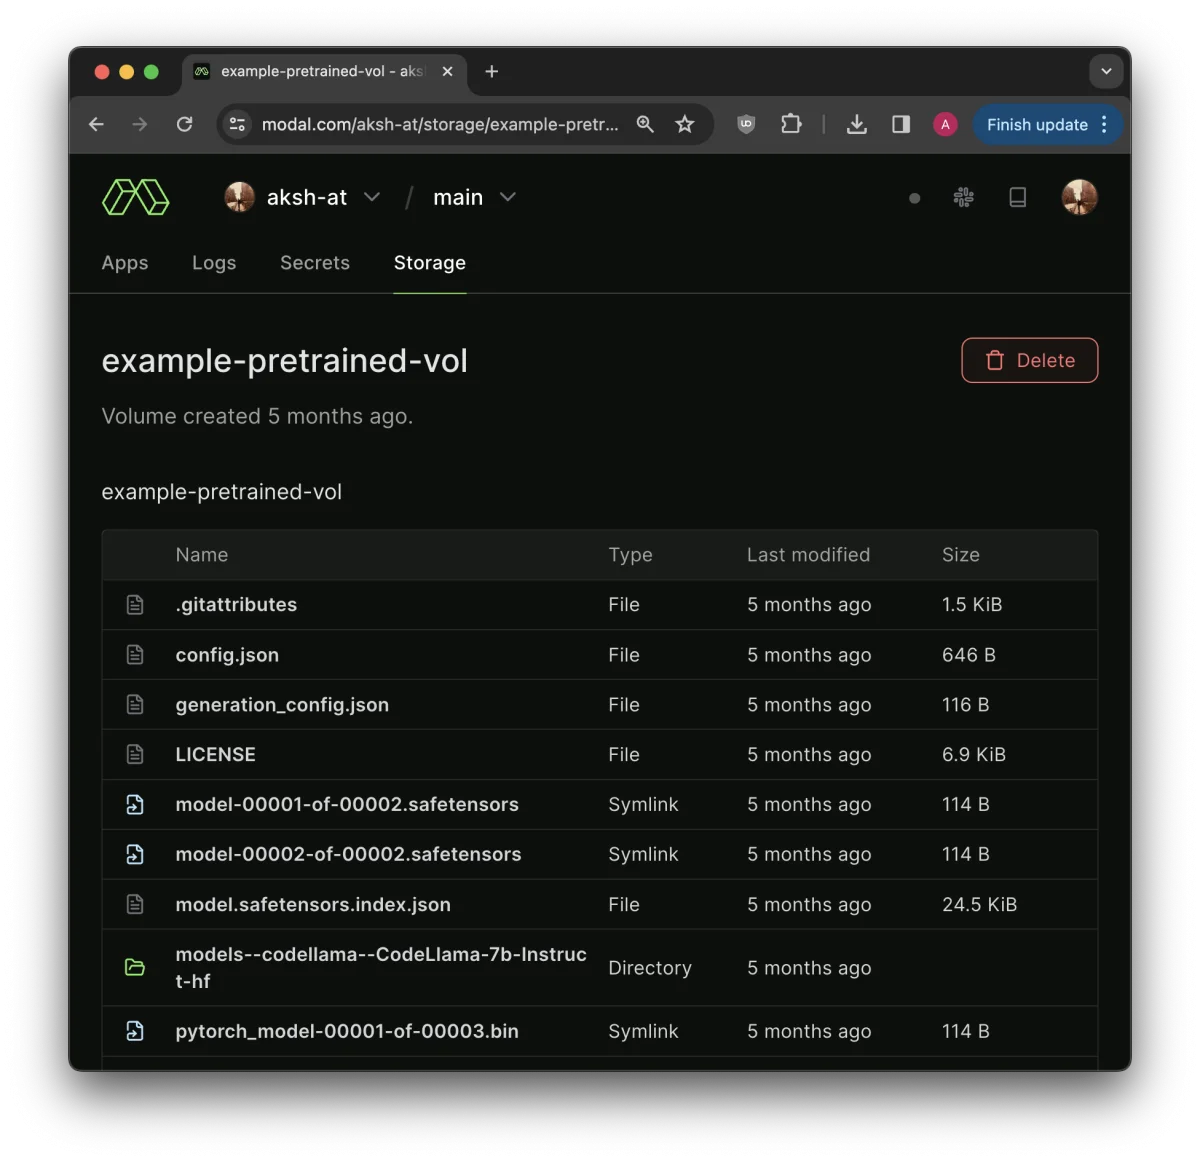Click the Name column header
Image resolution: width=1200 pixels, height=1162 pixels.
click(x=202, y=555)
